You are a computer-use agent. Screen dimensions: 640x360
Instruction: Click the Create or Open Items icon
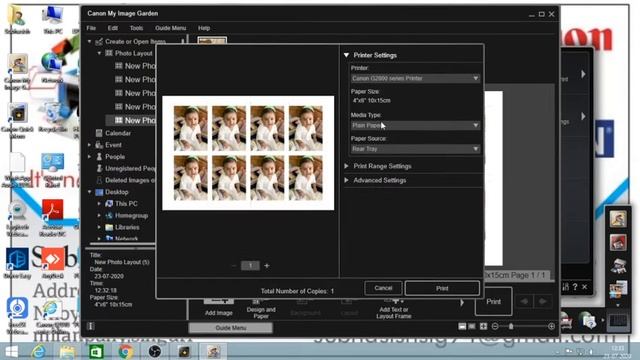99,41
